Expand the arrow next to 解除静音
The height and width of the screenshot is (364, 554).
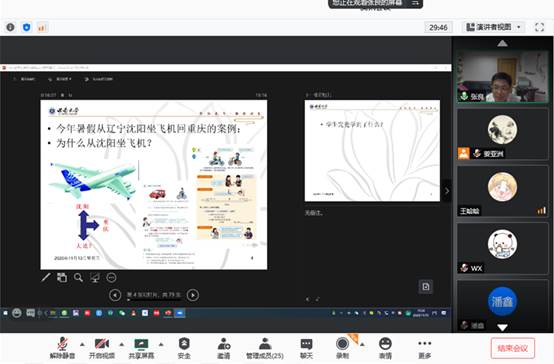[82, 344]
